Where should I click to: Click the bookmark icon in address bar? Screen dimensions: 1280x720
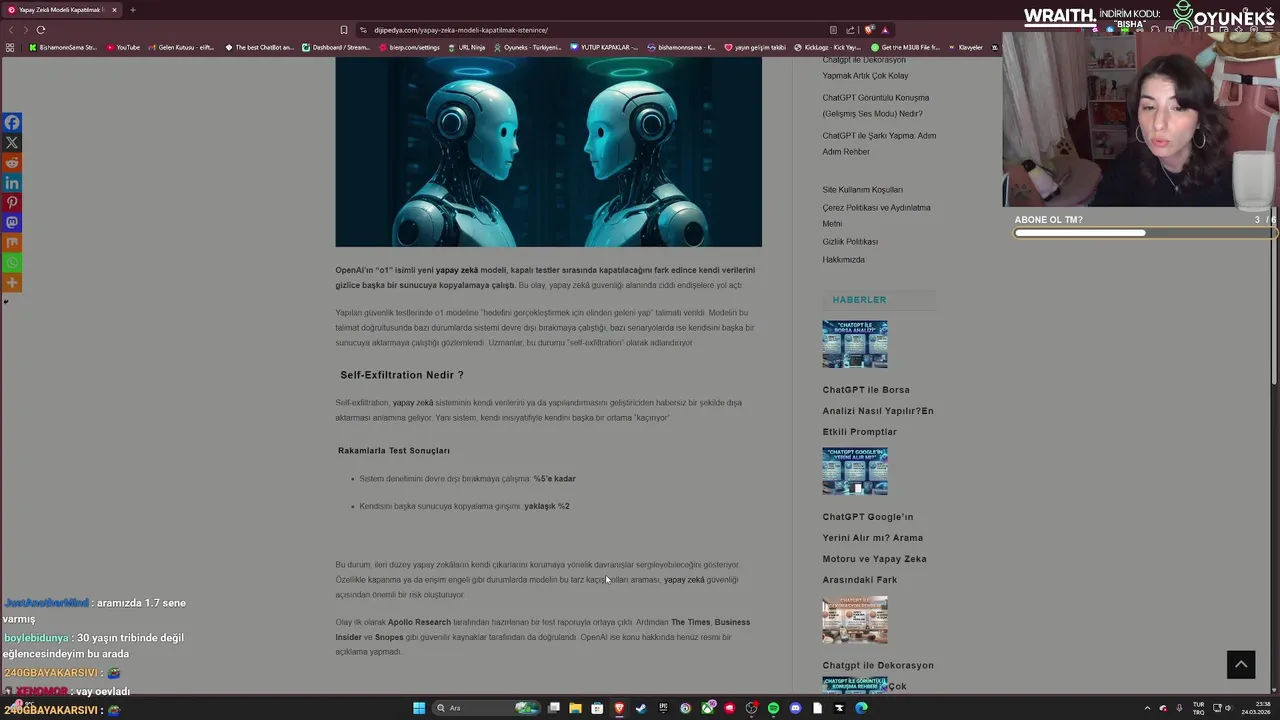pos(344,30)
